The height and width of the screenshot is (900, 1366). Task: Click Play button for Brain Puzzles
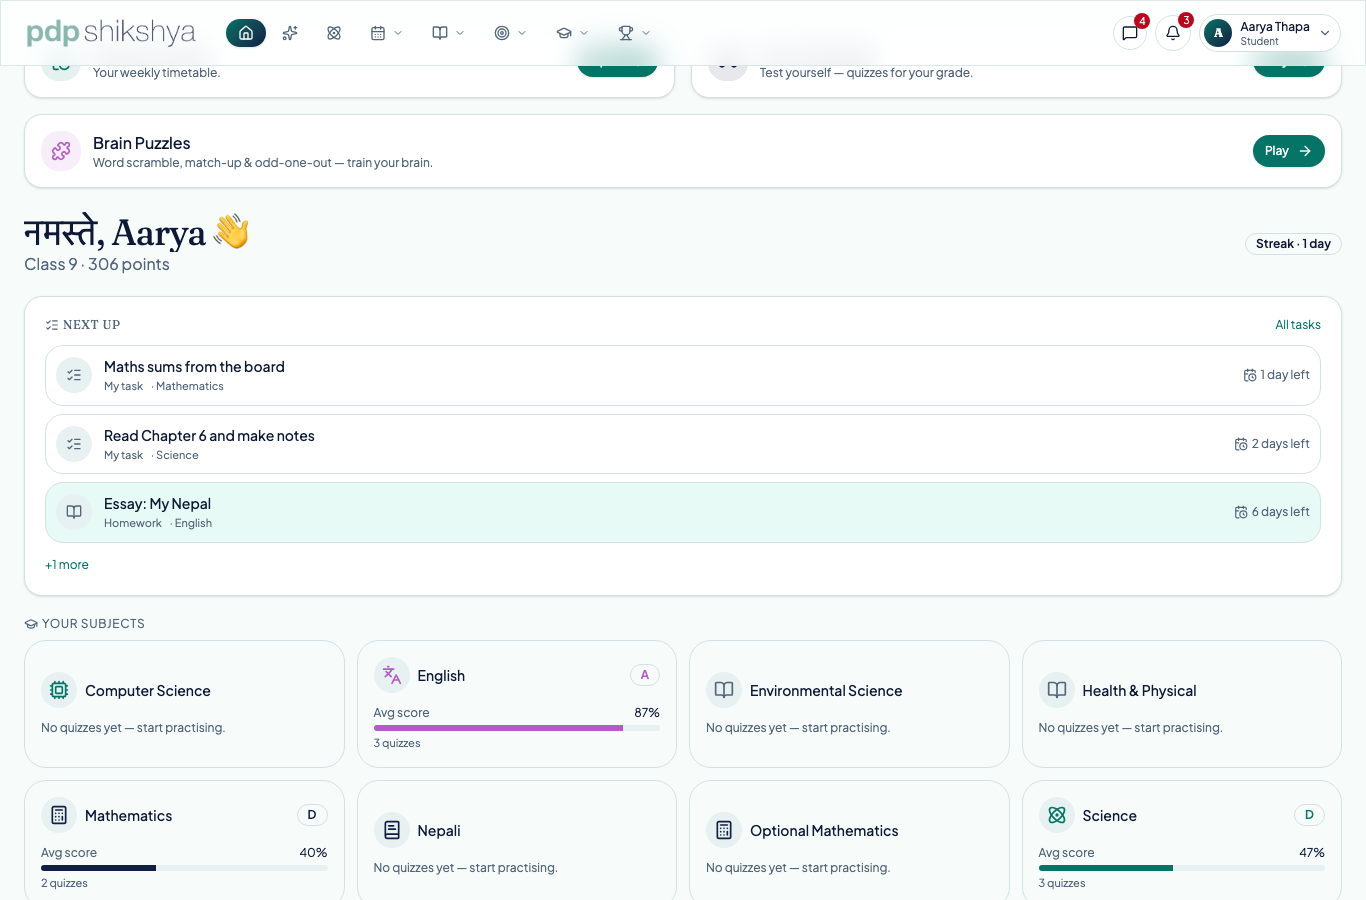tap(1288, 151)
